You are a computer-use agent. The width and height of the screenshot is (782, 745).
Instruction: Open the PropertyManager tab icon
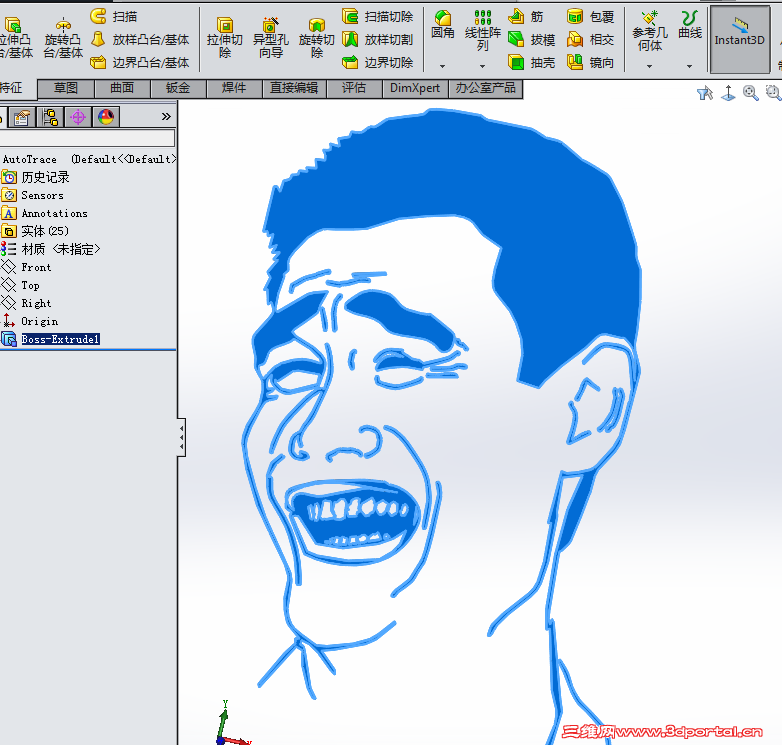pyautogui.click(x=22, y=117)
